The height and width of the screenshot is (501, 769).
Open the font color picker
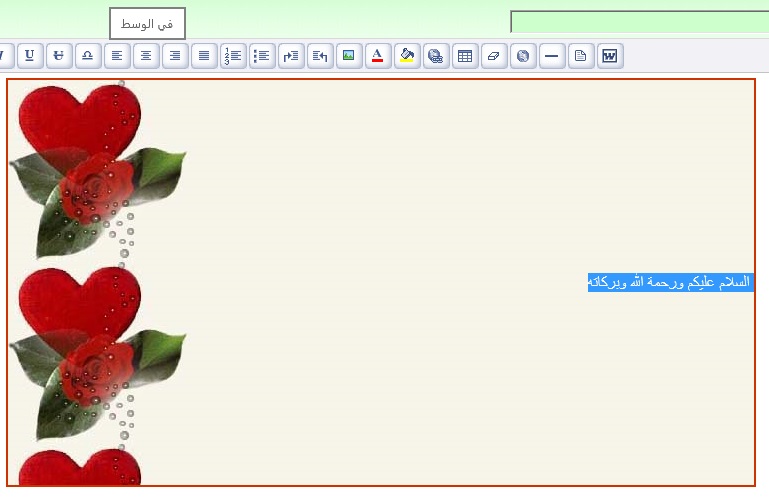click(378, 56)
